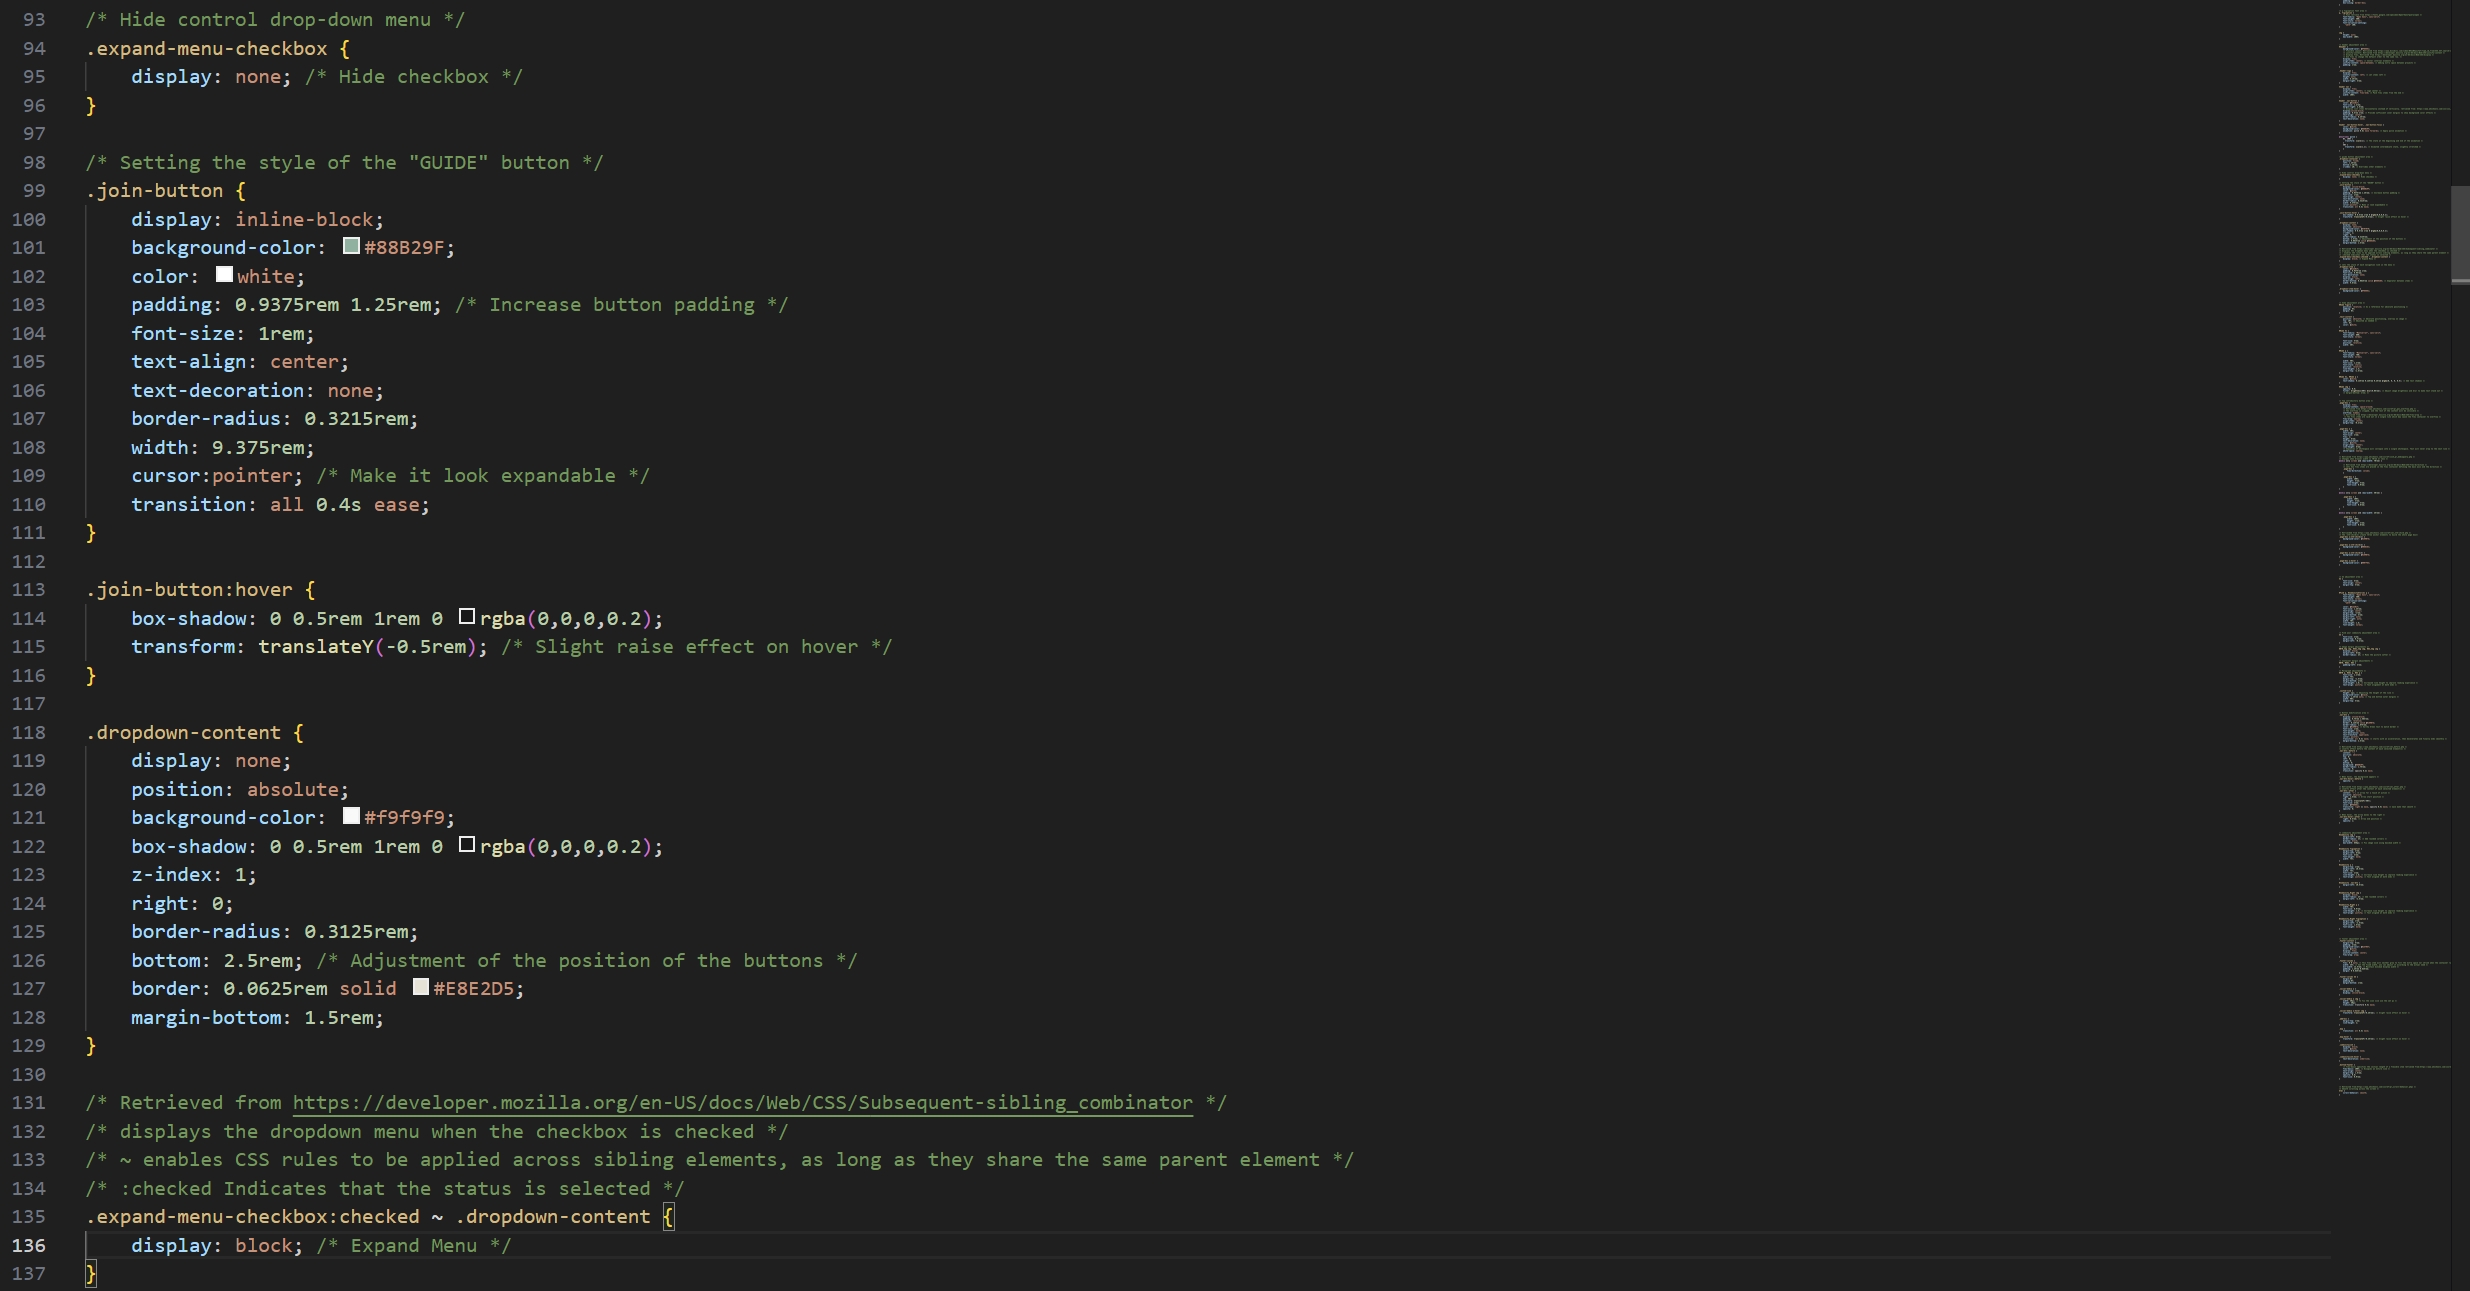Viewport: 2470px width, 1291px height.
Task: Click the white color swatch on color property
Action: (224, 274)
